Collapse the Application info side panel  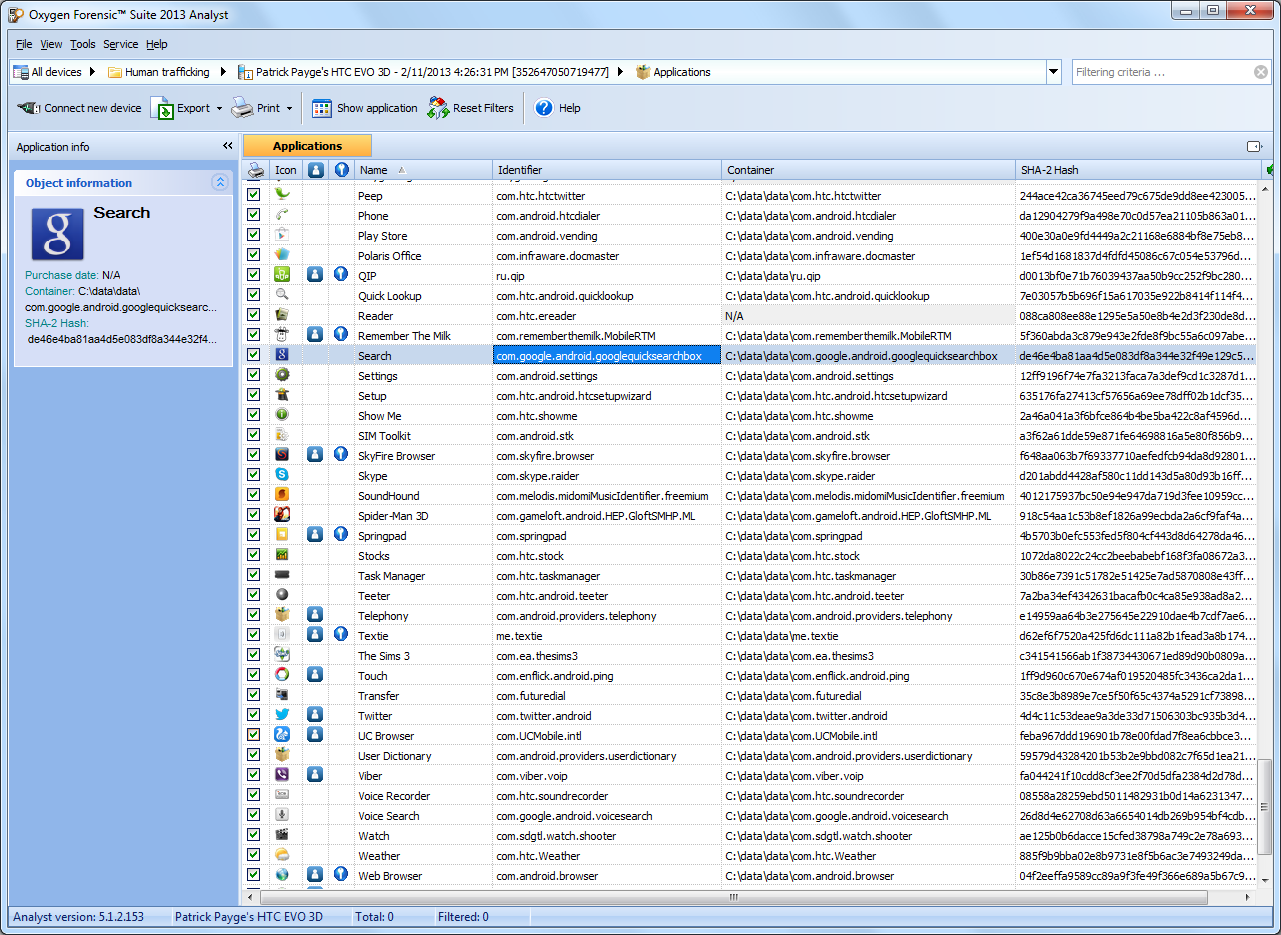[x=227, y=146]
